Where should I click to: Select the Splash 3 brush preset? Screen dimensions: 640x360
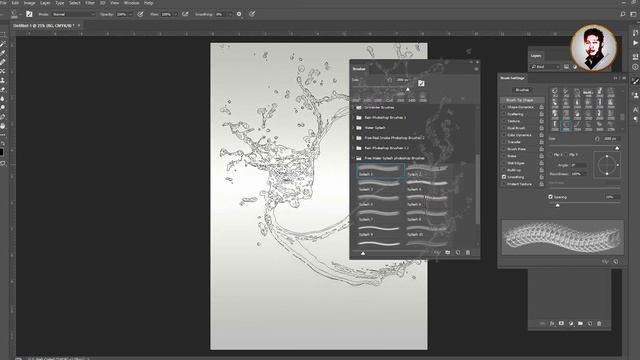380,186
